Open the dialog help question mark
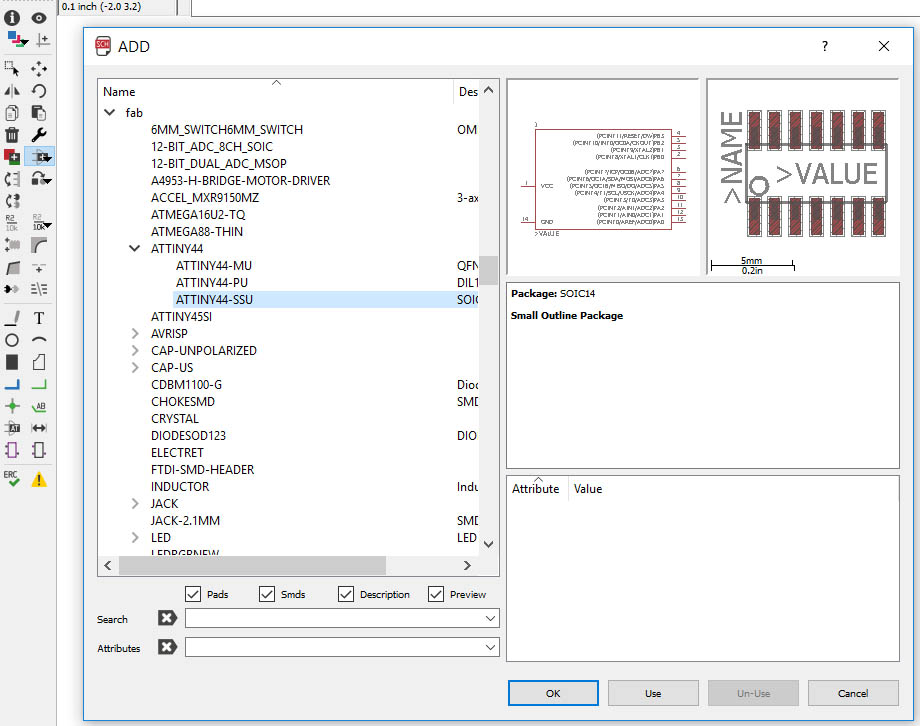Image resolution: width=920 pixels, height=726 pixels. click(x=825, y=46)
